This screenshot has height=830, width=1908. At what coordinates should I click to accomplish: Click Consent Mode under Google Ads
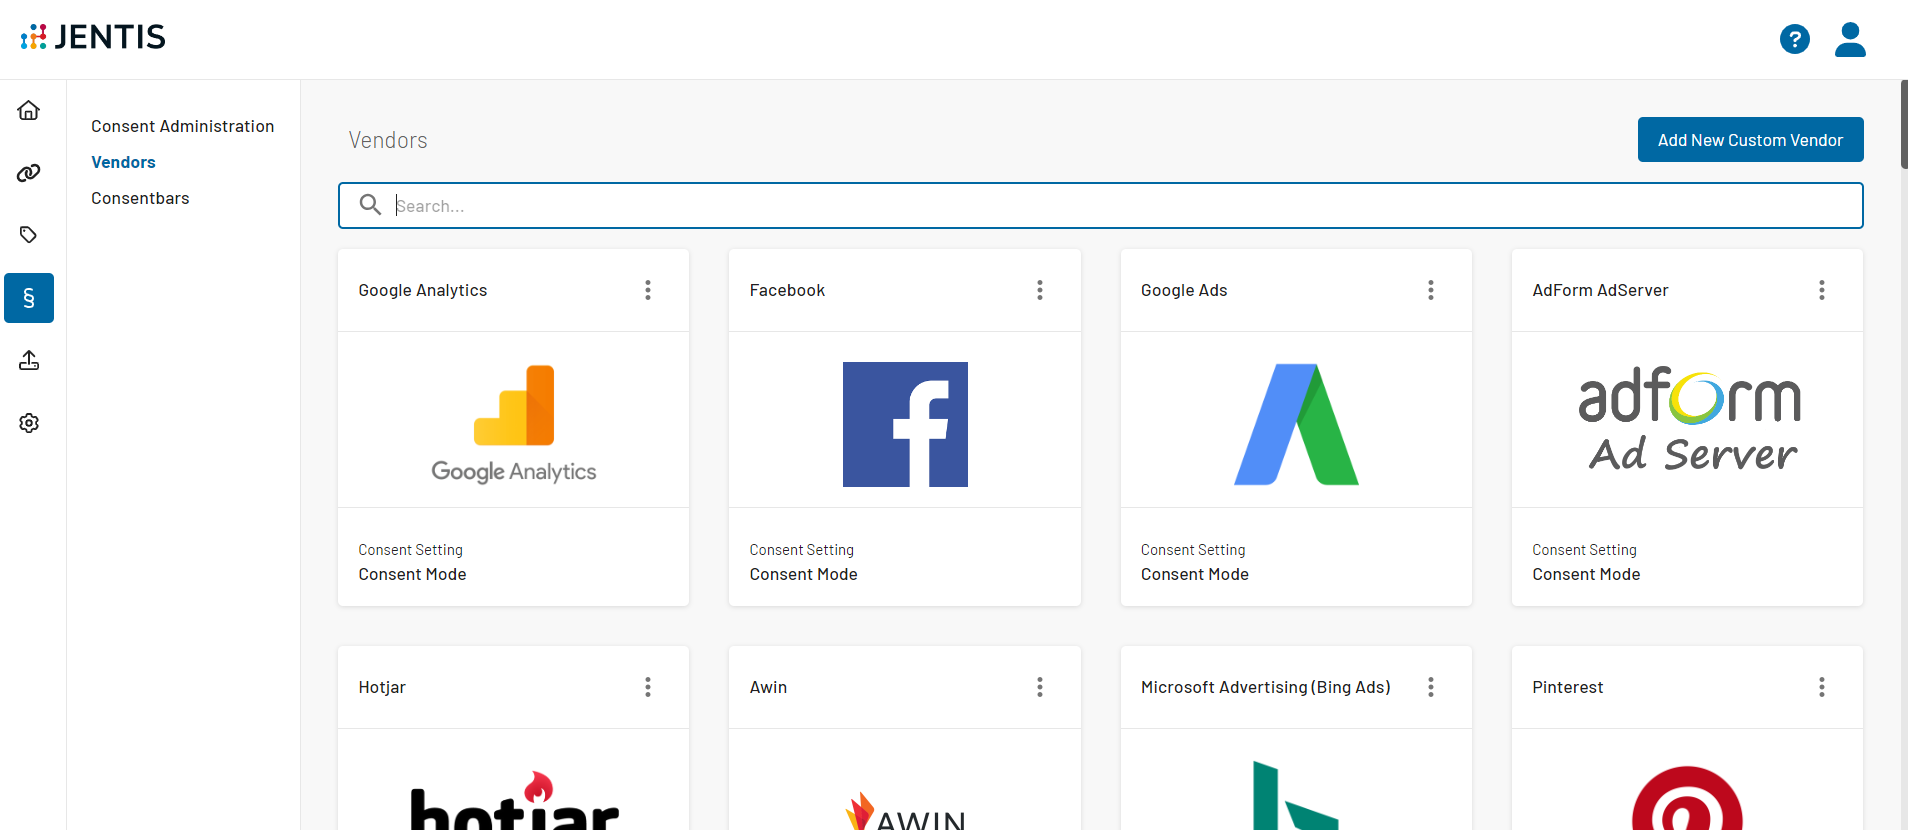1195,574
